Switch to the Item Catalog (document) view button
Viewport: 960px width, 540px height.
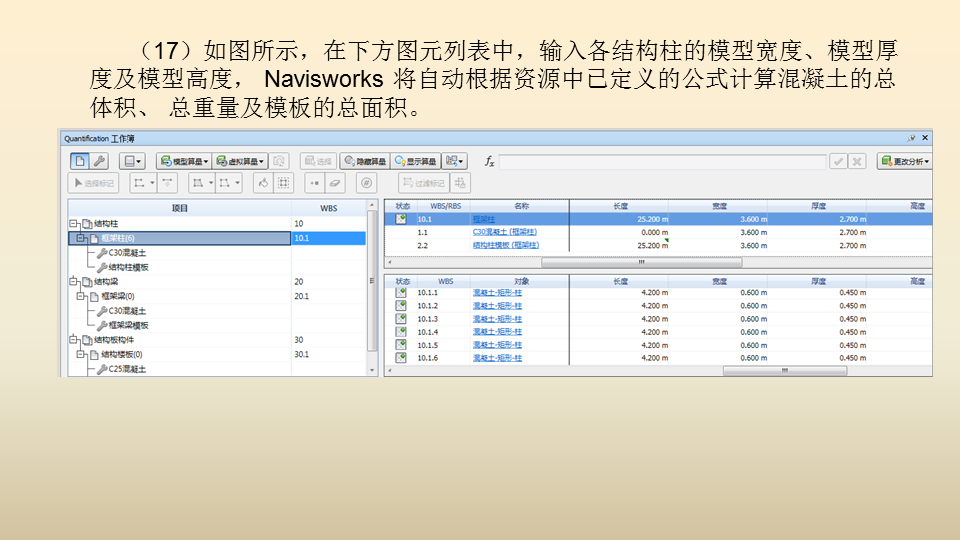(x=80, y=161)
